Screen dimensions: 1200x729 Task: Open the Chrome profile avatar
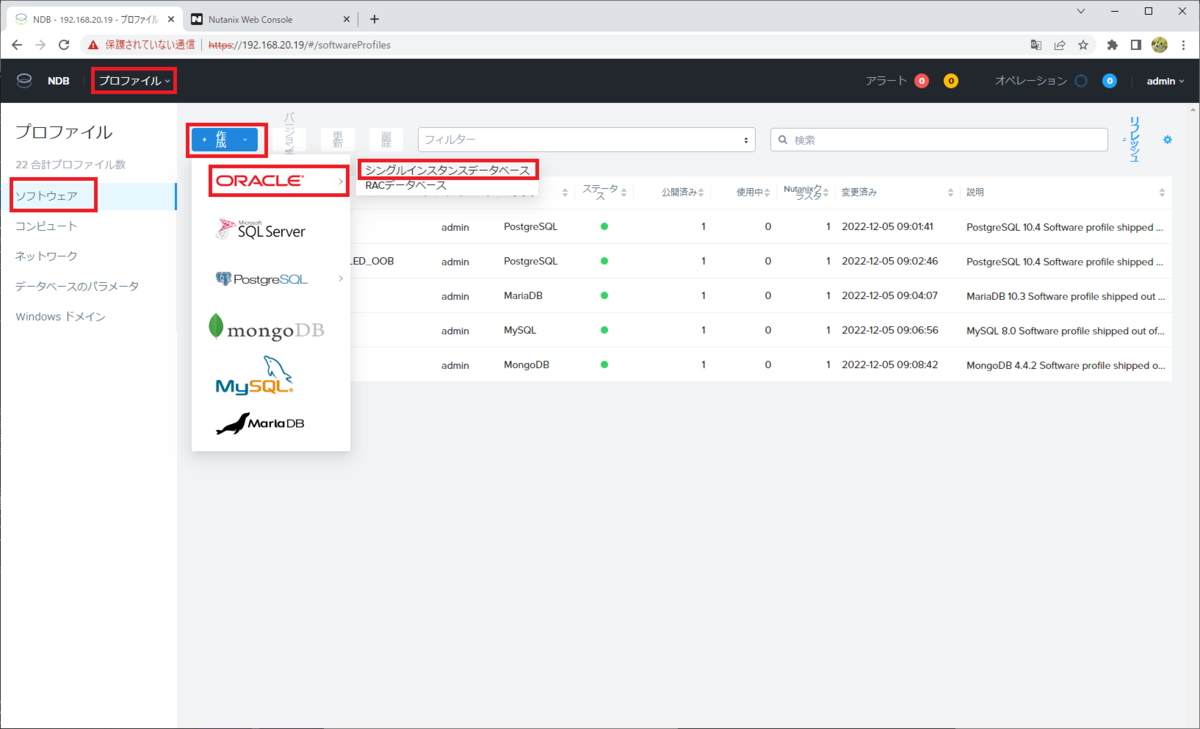[x=1160, y=45]
